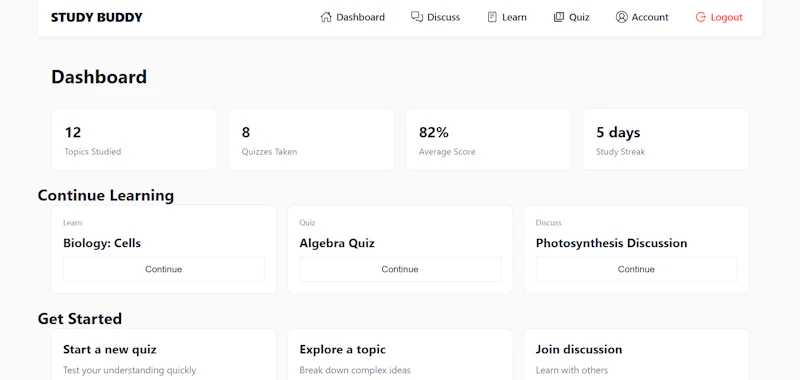
Task: Click the STUDY BUDDY logo text
Action: click(x=97, y=17)
